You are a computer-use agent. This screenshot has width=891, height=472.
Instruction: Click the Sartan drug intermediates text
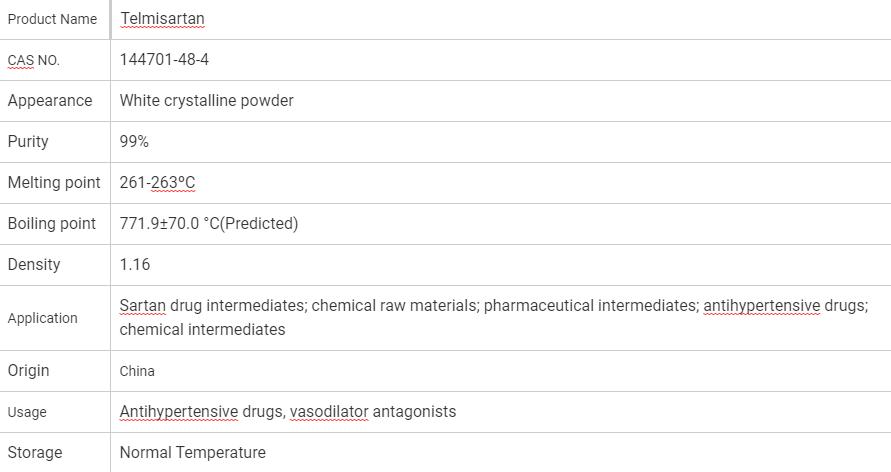point(212,306)
